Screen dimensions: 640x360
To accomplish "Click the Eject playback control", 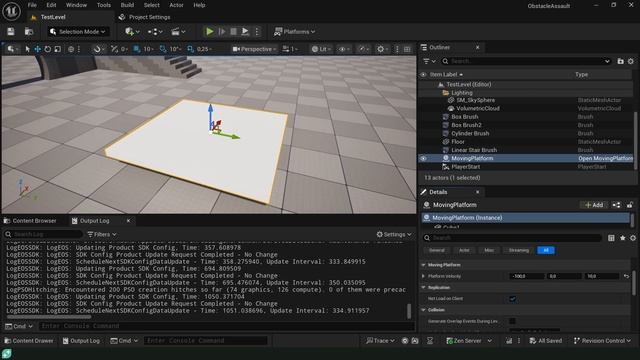I will click(x=245, y=31).
